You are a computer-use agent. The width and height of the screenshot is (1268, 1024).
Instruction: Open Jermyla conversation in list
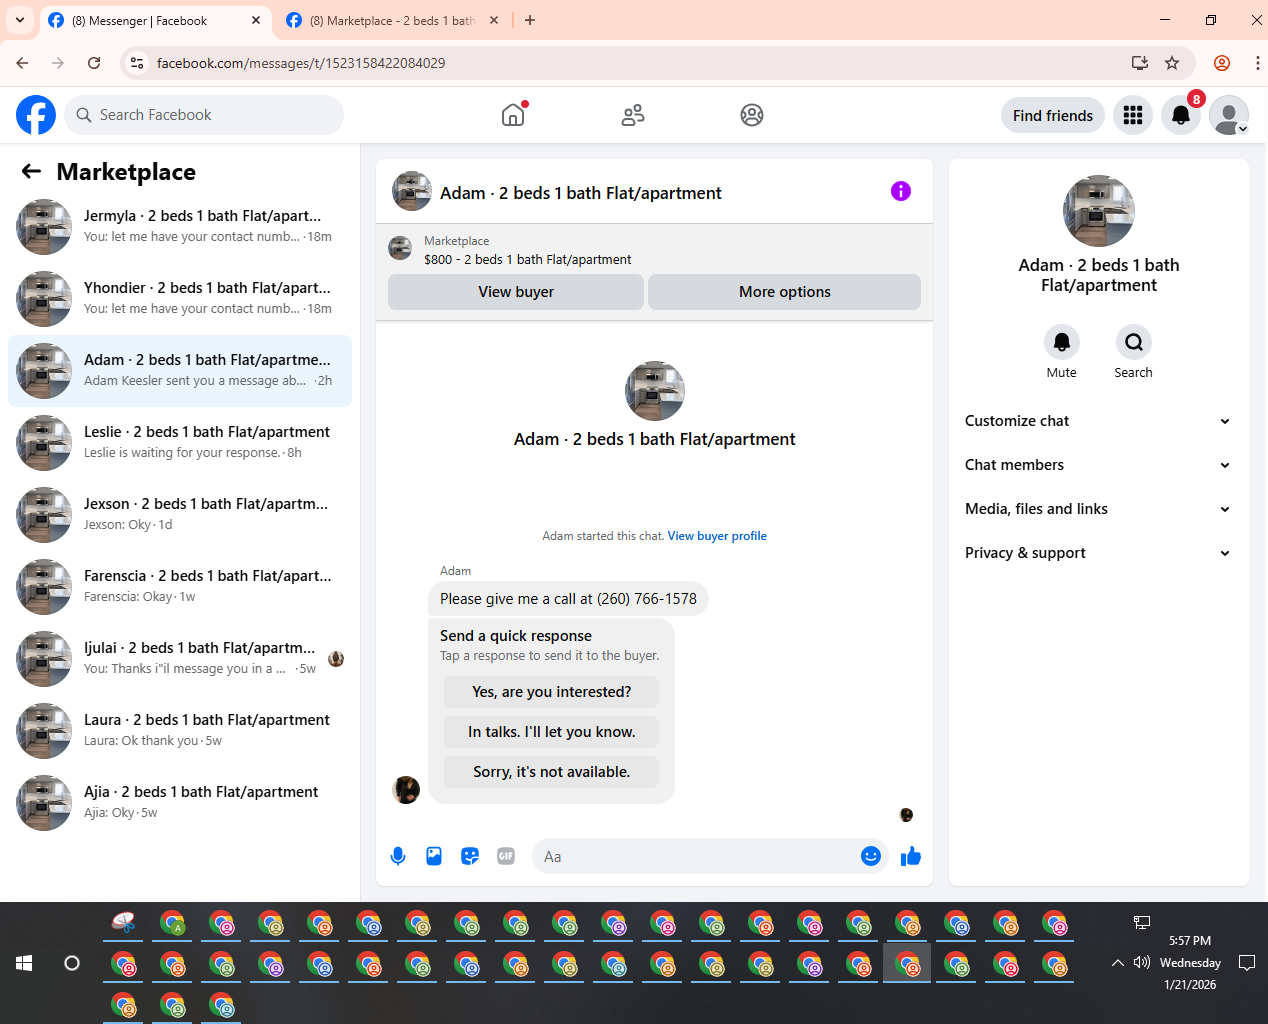tap(180, 227)
